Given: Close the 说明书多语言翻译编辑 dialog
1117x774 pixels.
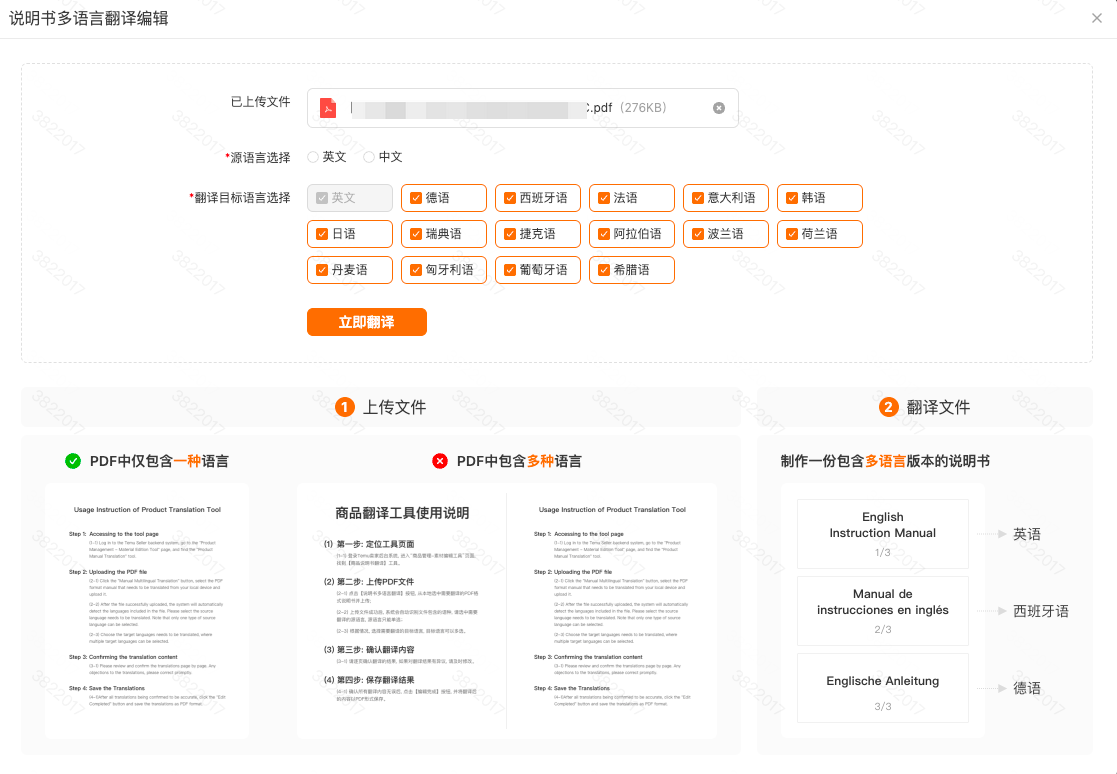Looking at the screenshot, I should click(1097, 18).
